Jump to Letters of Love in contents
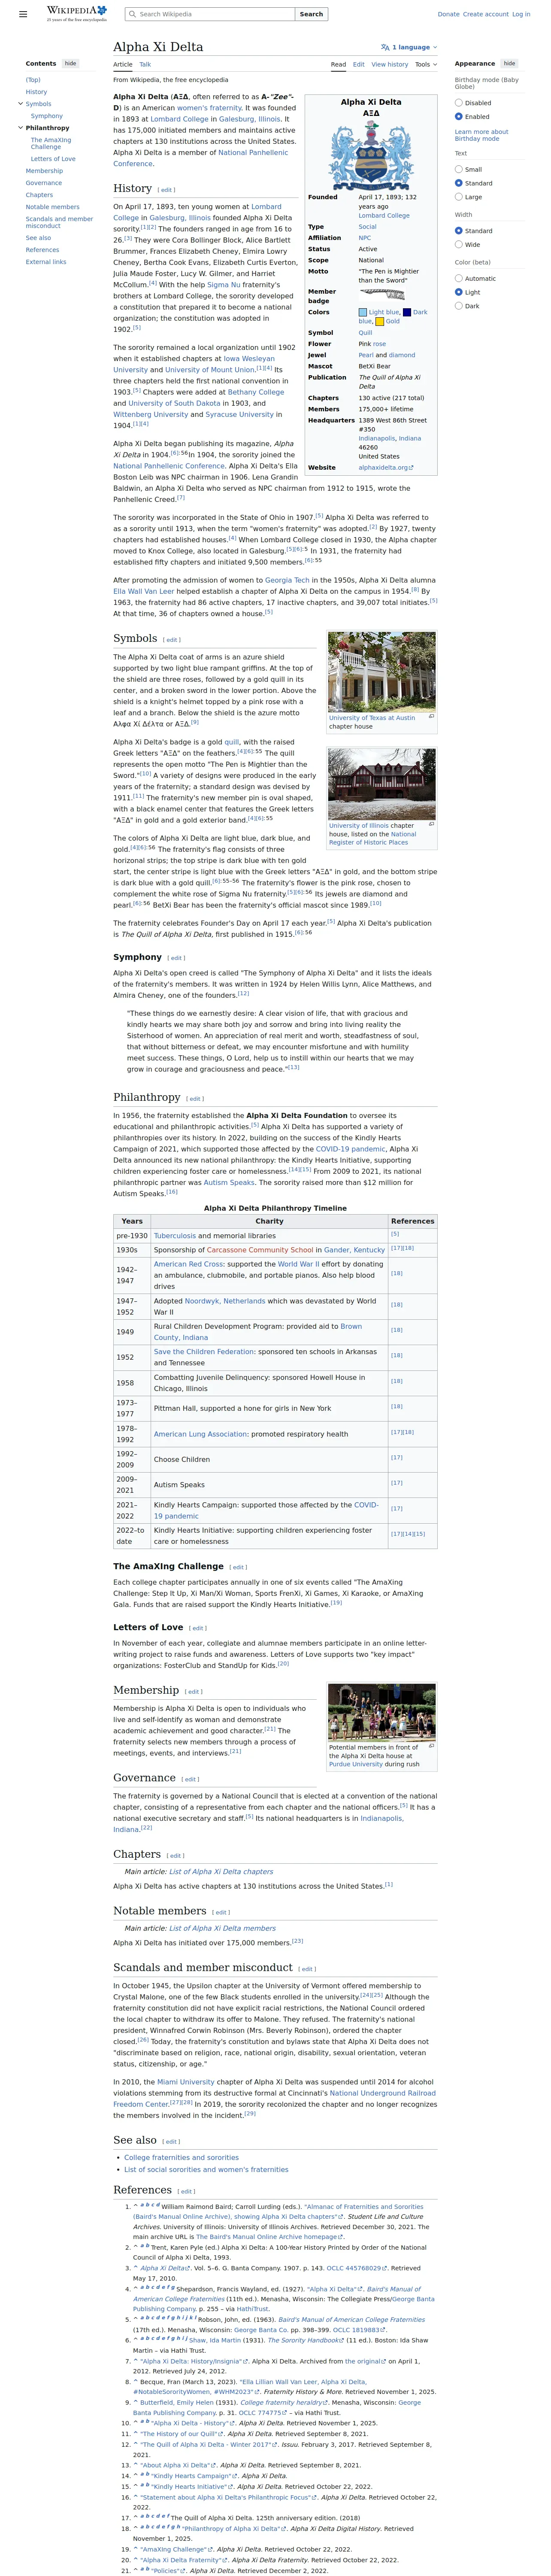551x2576 pixels. pyautogui.click(x=53, y=159)
